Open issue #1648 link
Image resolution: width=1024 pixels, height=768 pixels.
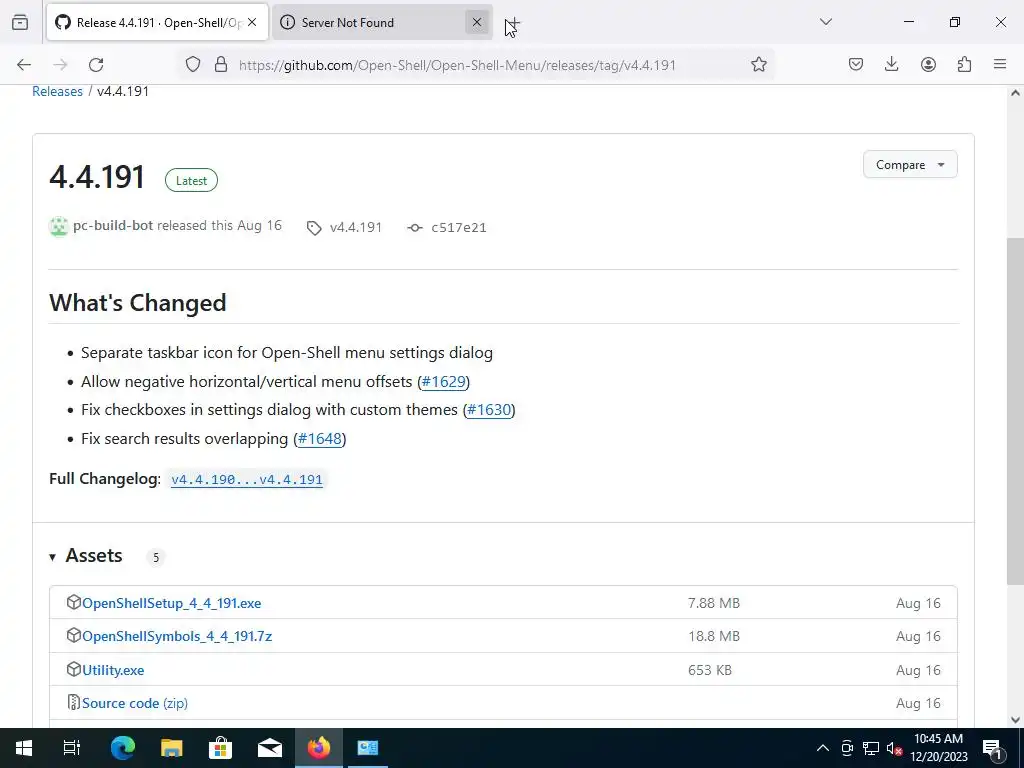319,438
